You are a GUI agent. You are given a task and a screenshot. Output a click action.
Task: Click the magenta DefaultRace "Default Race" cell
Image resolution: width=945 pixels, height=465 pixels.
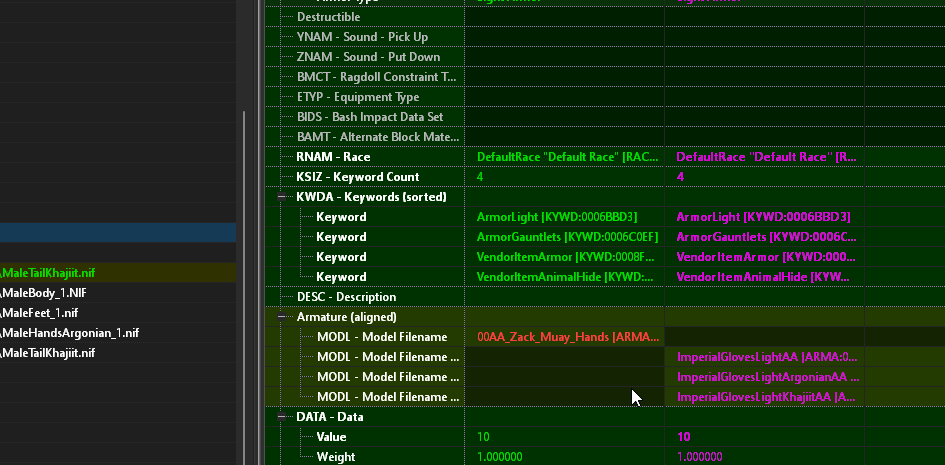764,157
